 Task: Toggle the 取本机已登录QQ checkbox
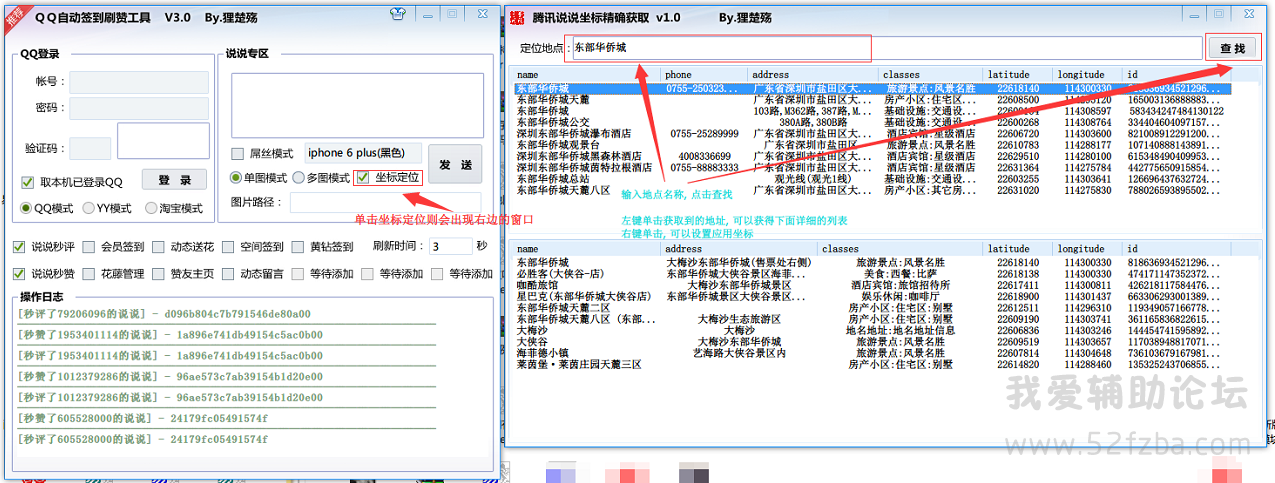click(28, 182)
